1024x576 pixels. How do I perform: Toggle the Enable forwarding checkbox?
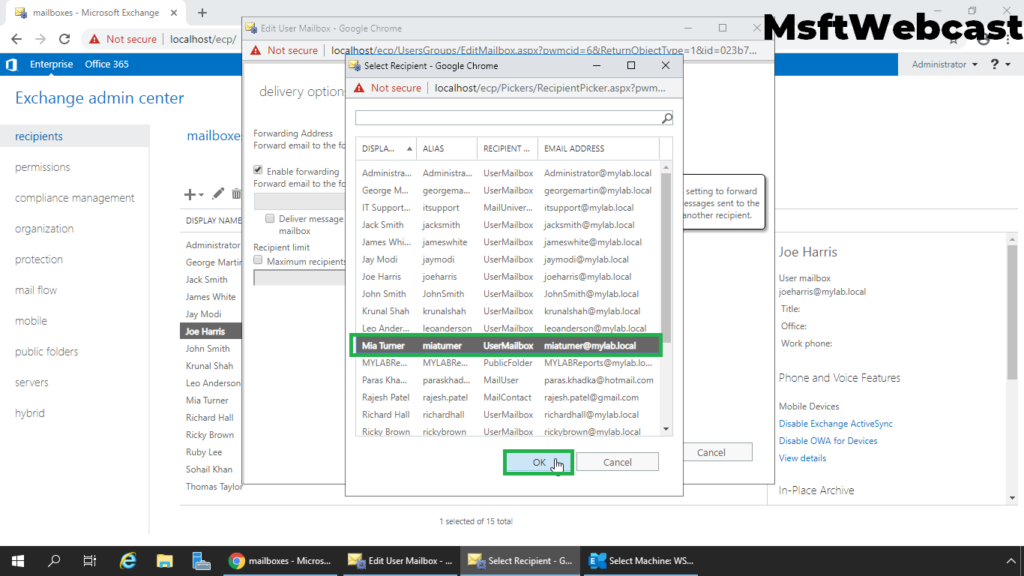tap(258, 170)
